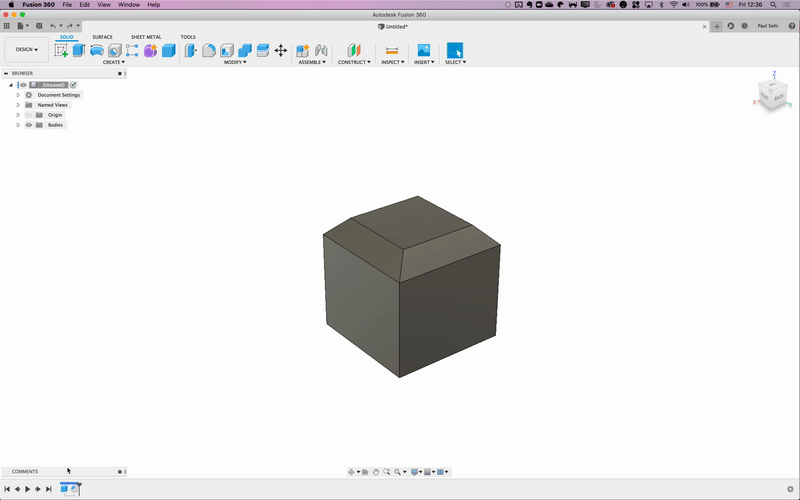
Task: Toggle visibility of the Origin folder
Action: pos(29,115)
